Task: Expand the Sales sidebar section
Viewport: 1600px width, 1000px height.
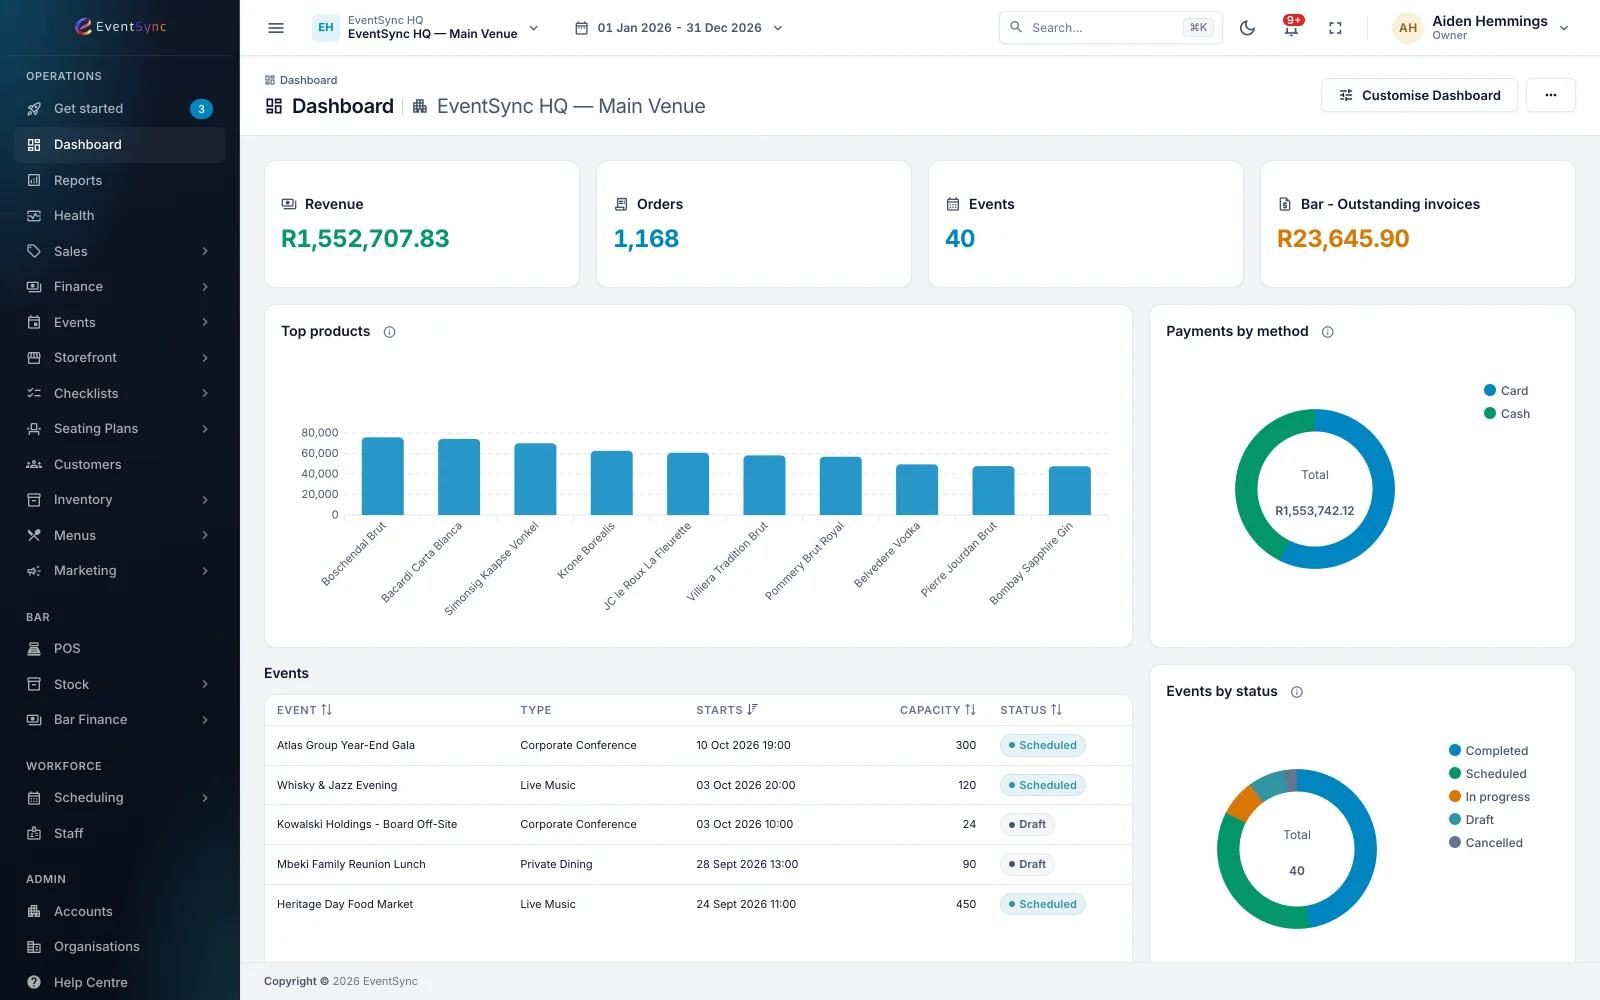Action: [120, 251]
